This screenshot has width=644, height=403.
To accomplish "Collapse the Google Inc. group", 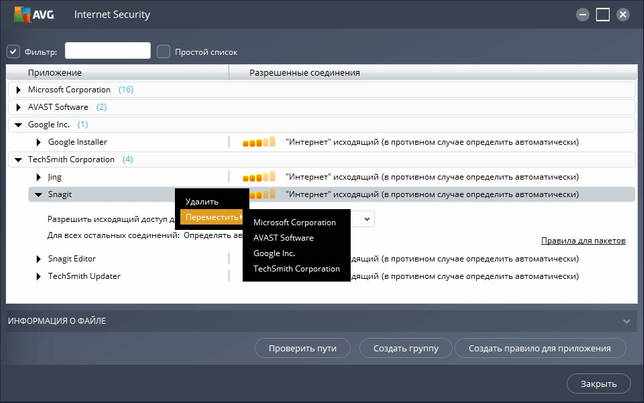I will point(18,124).
